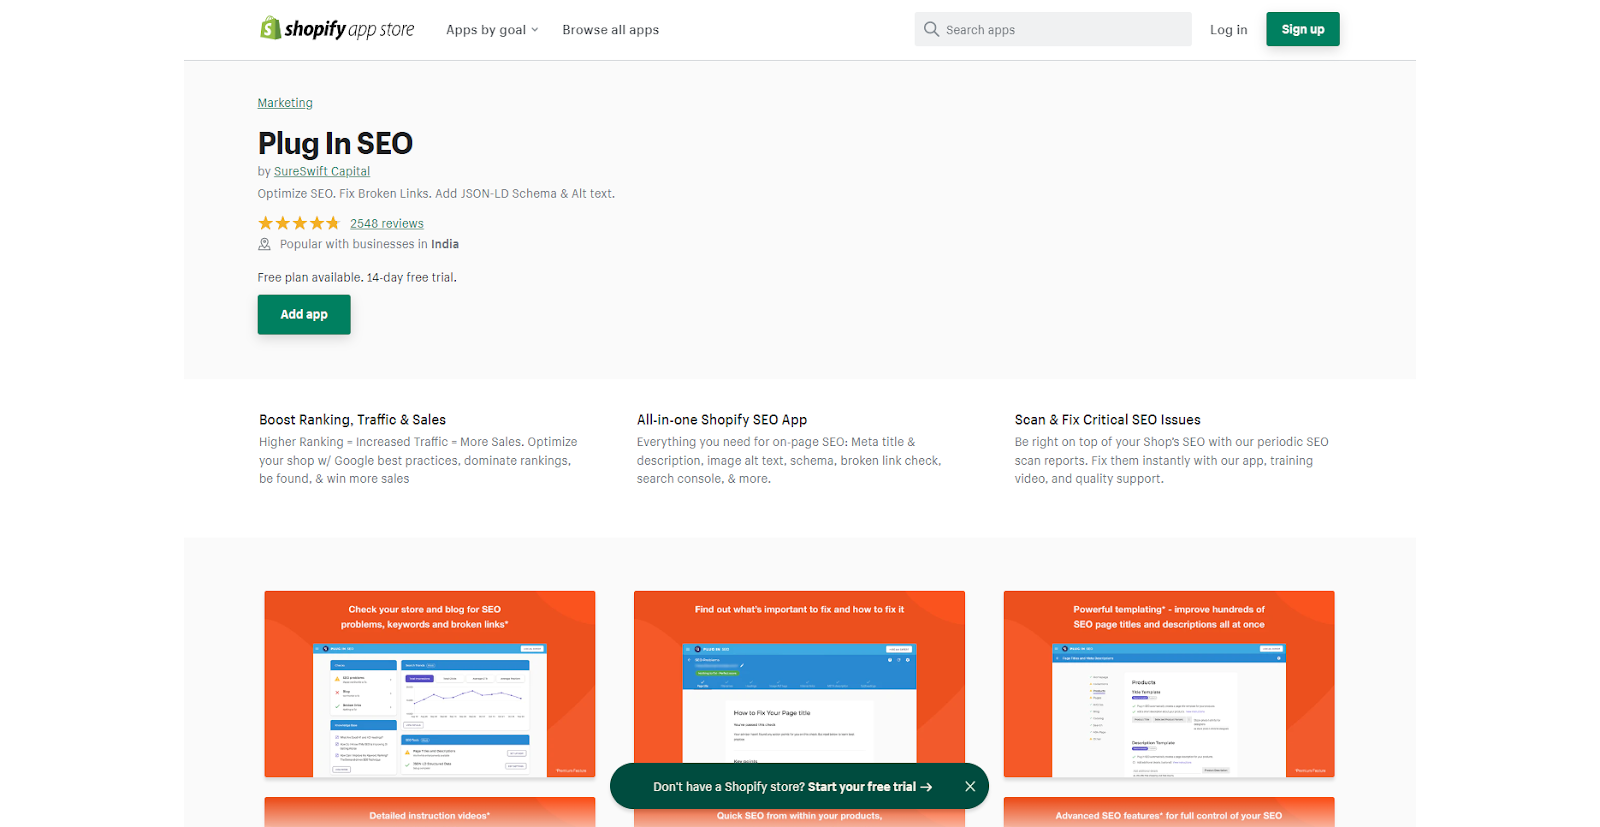
Task: Click the Plug In SEO heading
Action: point(335,143)
